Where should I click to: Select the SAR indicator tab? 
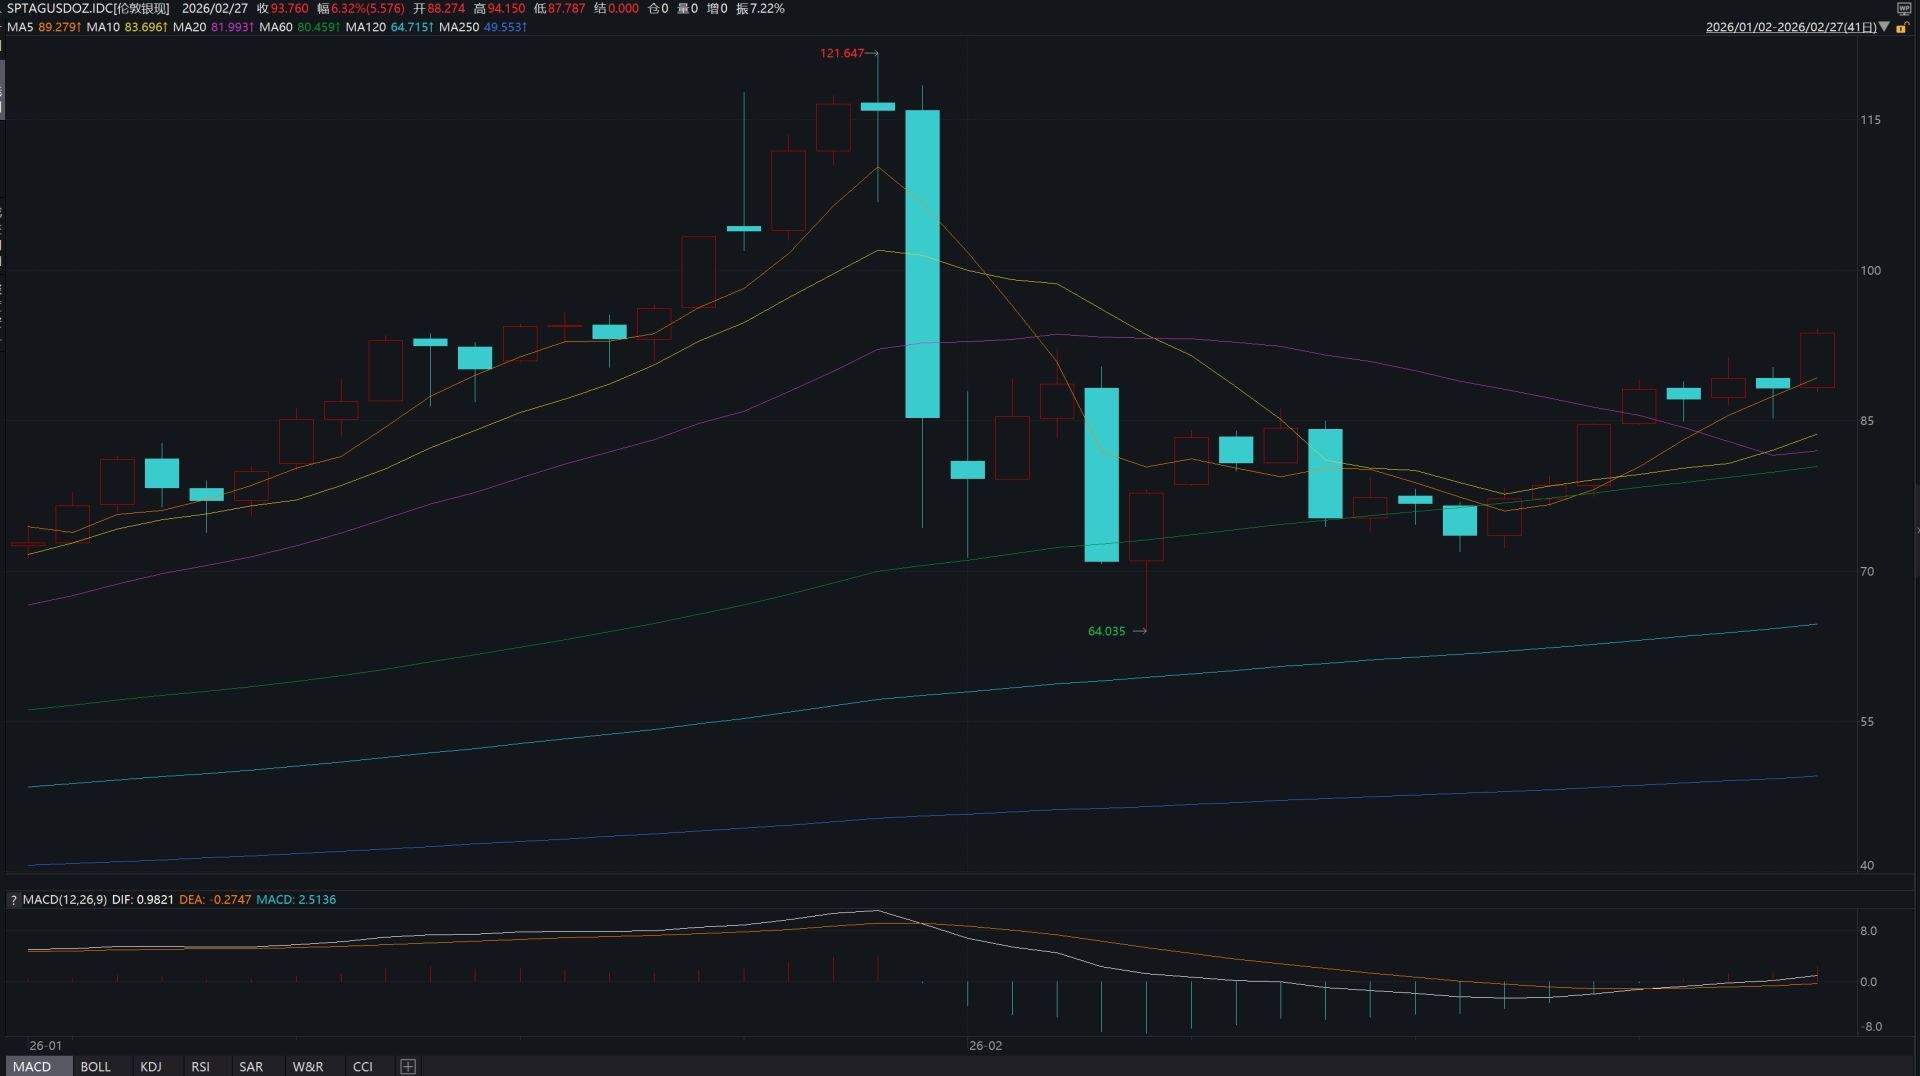tap(250, 1066)
